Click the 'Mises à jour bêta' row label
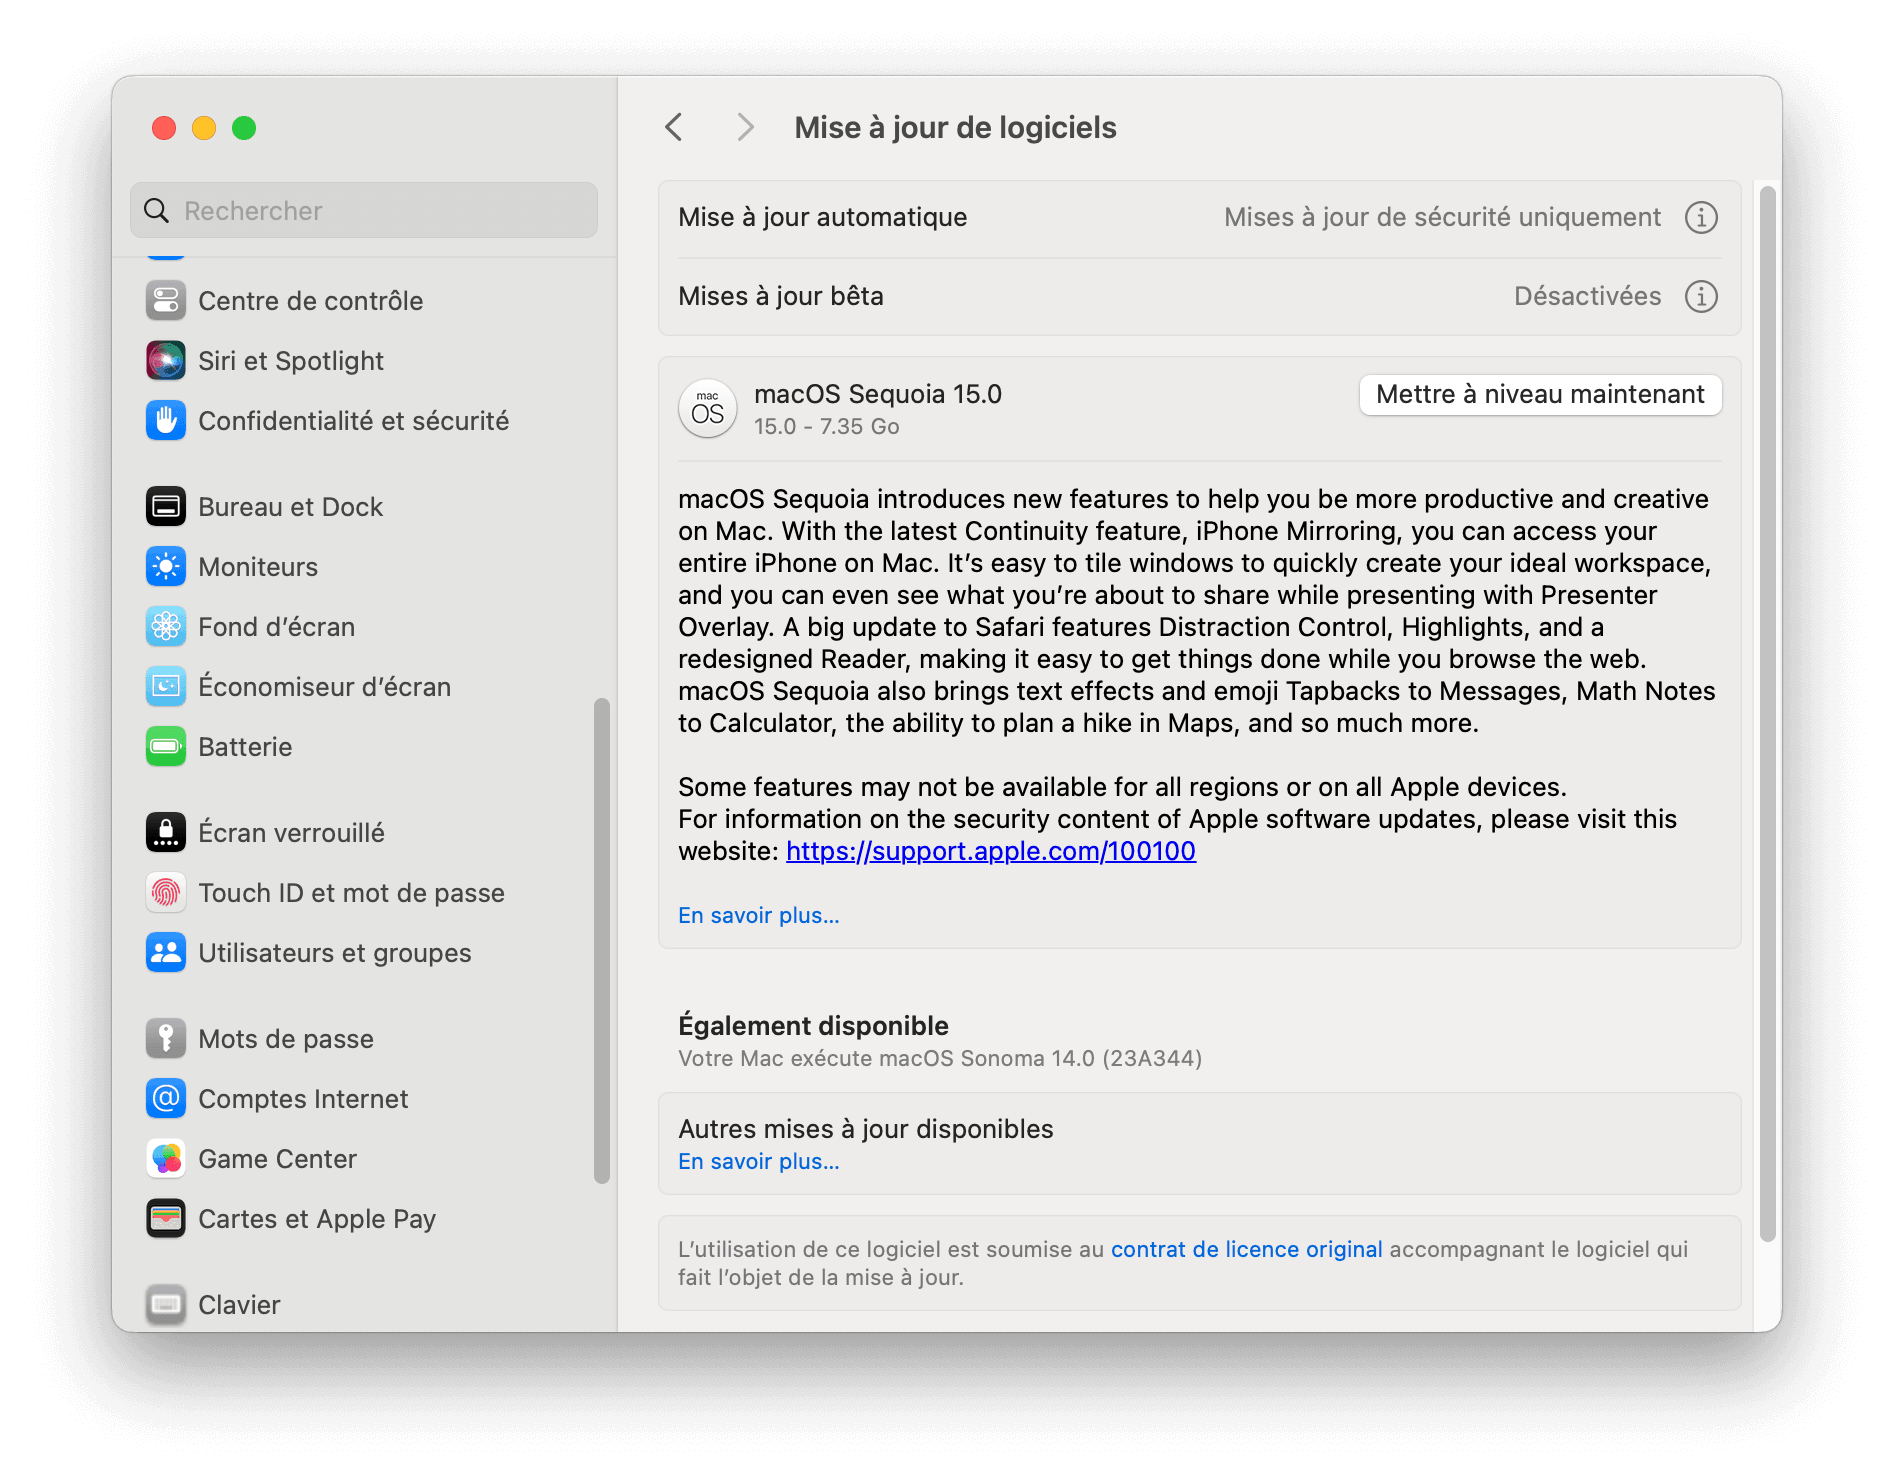The width and height of the screenshot is (1894, 1480). 781,297
